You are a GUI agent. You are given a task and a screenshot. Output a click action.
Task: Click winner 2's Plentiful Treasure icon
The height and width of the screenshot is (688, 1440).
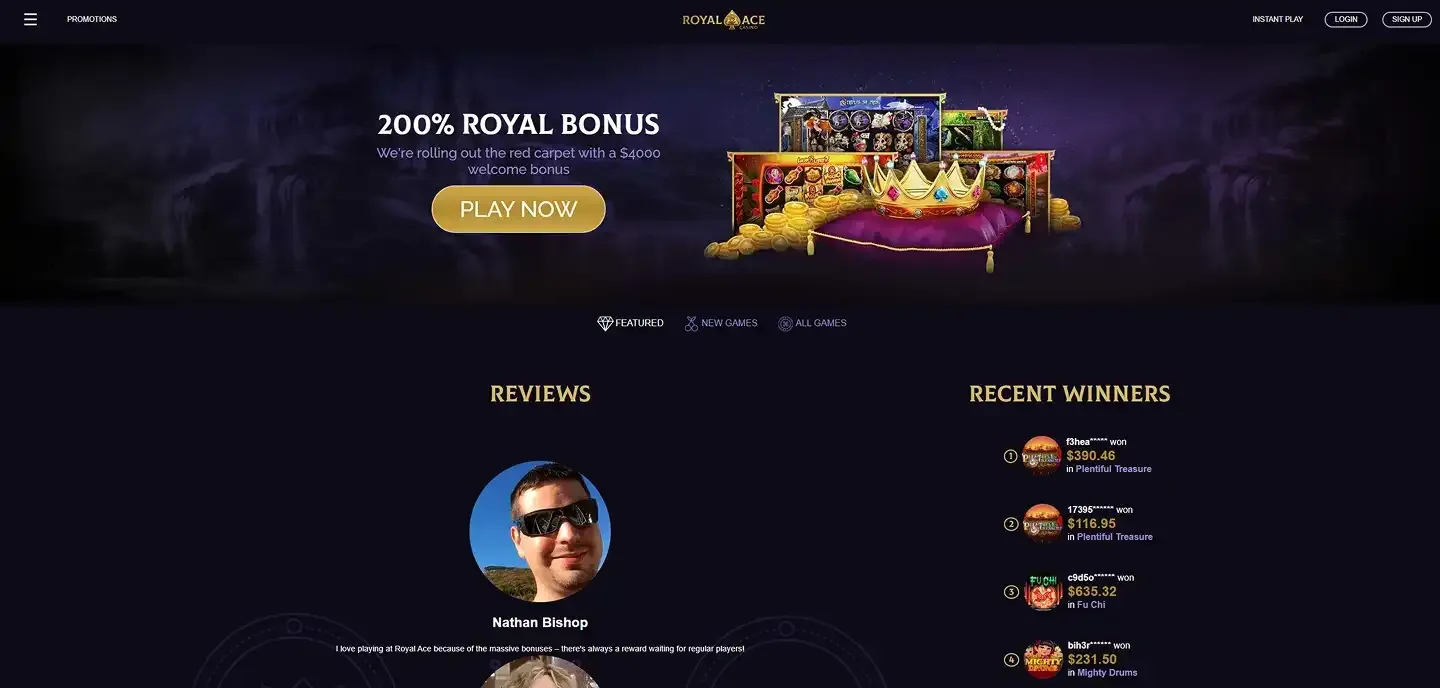click(x=1043, y=523)
